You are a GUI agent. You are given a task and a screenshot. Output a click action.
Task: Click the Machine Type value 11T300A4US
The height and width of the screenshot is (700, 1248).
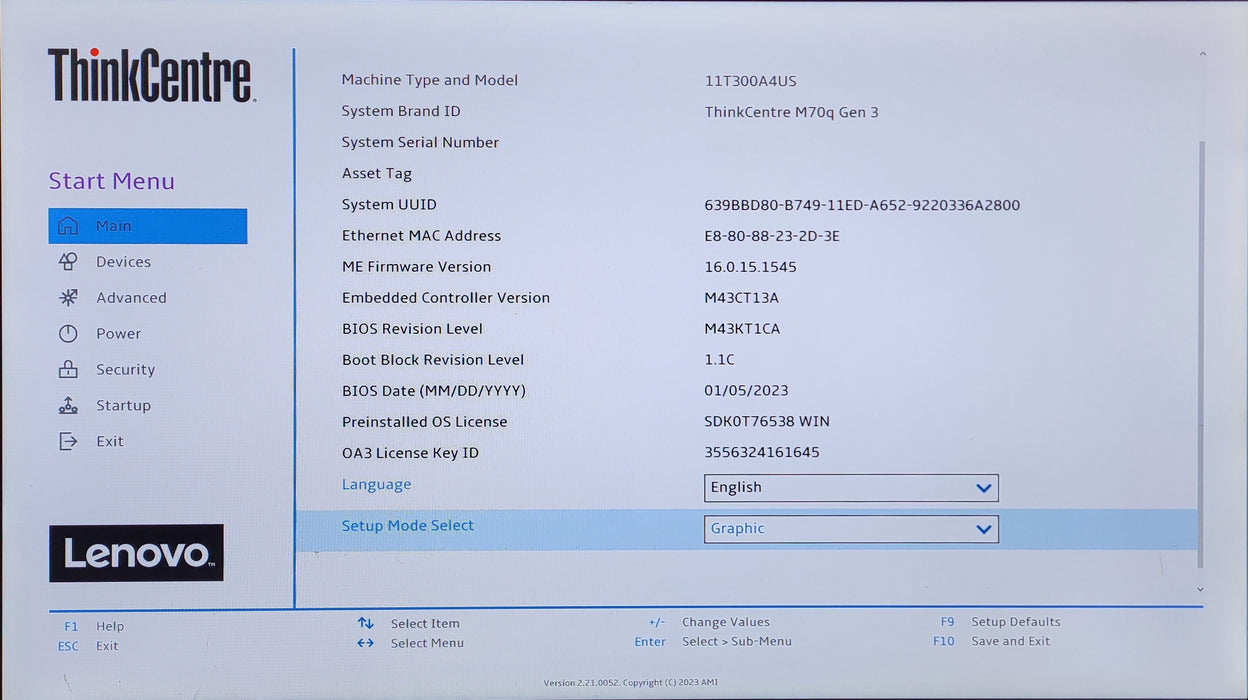click(750, 81)
